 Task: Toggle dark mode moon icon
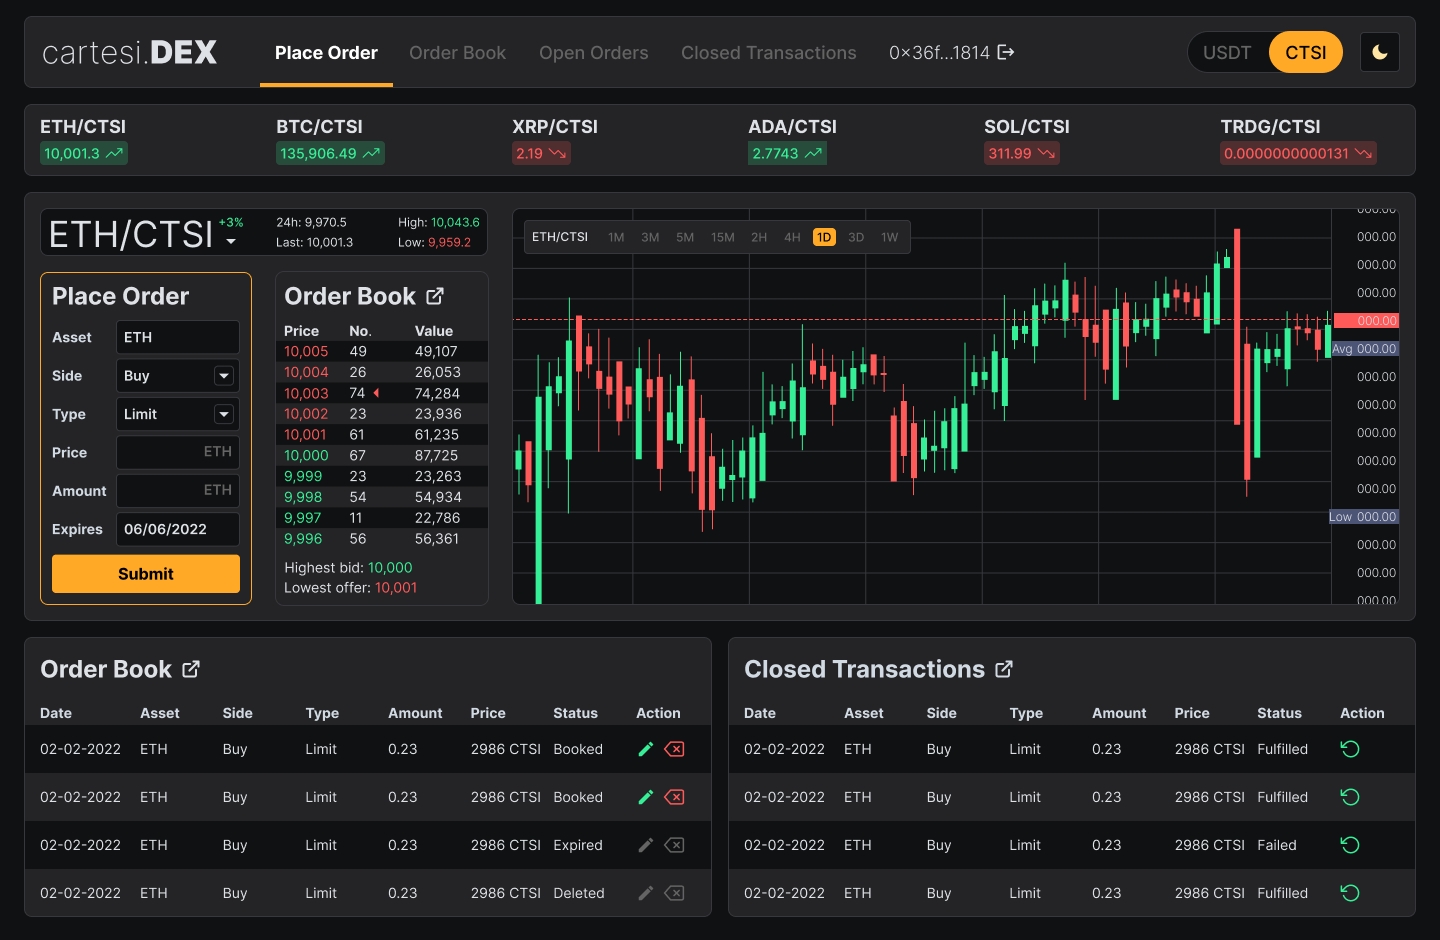(1379, 52)
